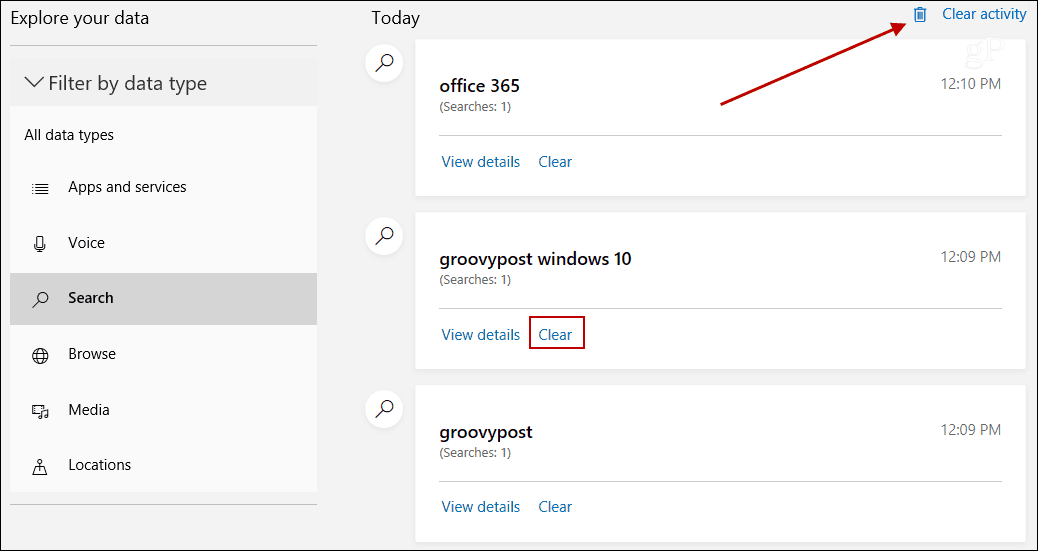
Task: View details for groovypost windows 10
Action: point(481,334)
